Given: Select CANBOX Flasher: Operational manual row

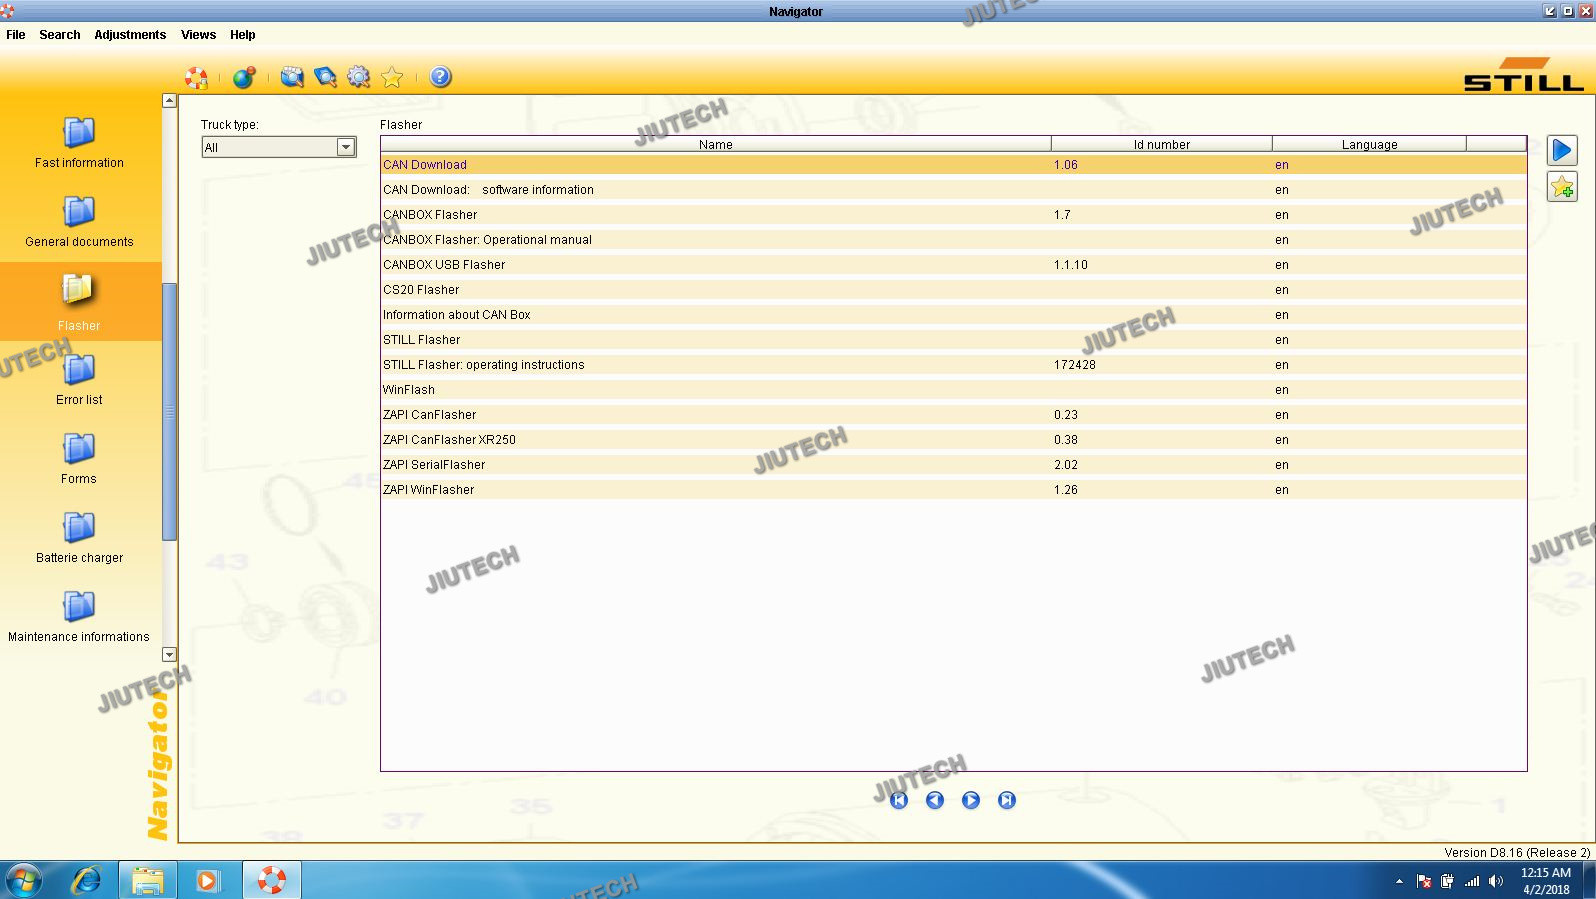Looking at the screenshot, I should point(953,240).
